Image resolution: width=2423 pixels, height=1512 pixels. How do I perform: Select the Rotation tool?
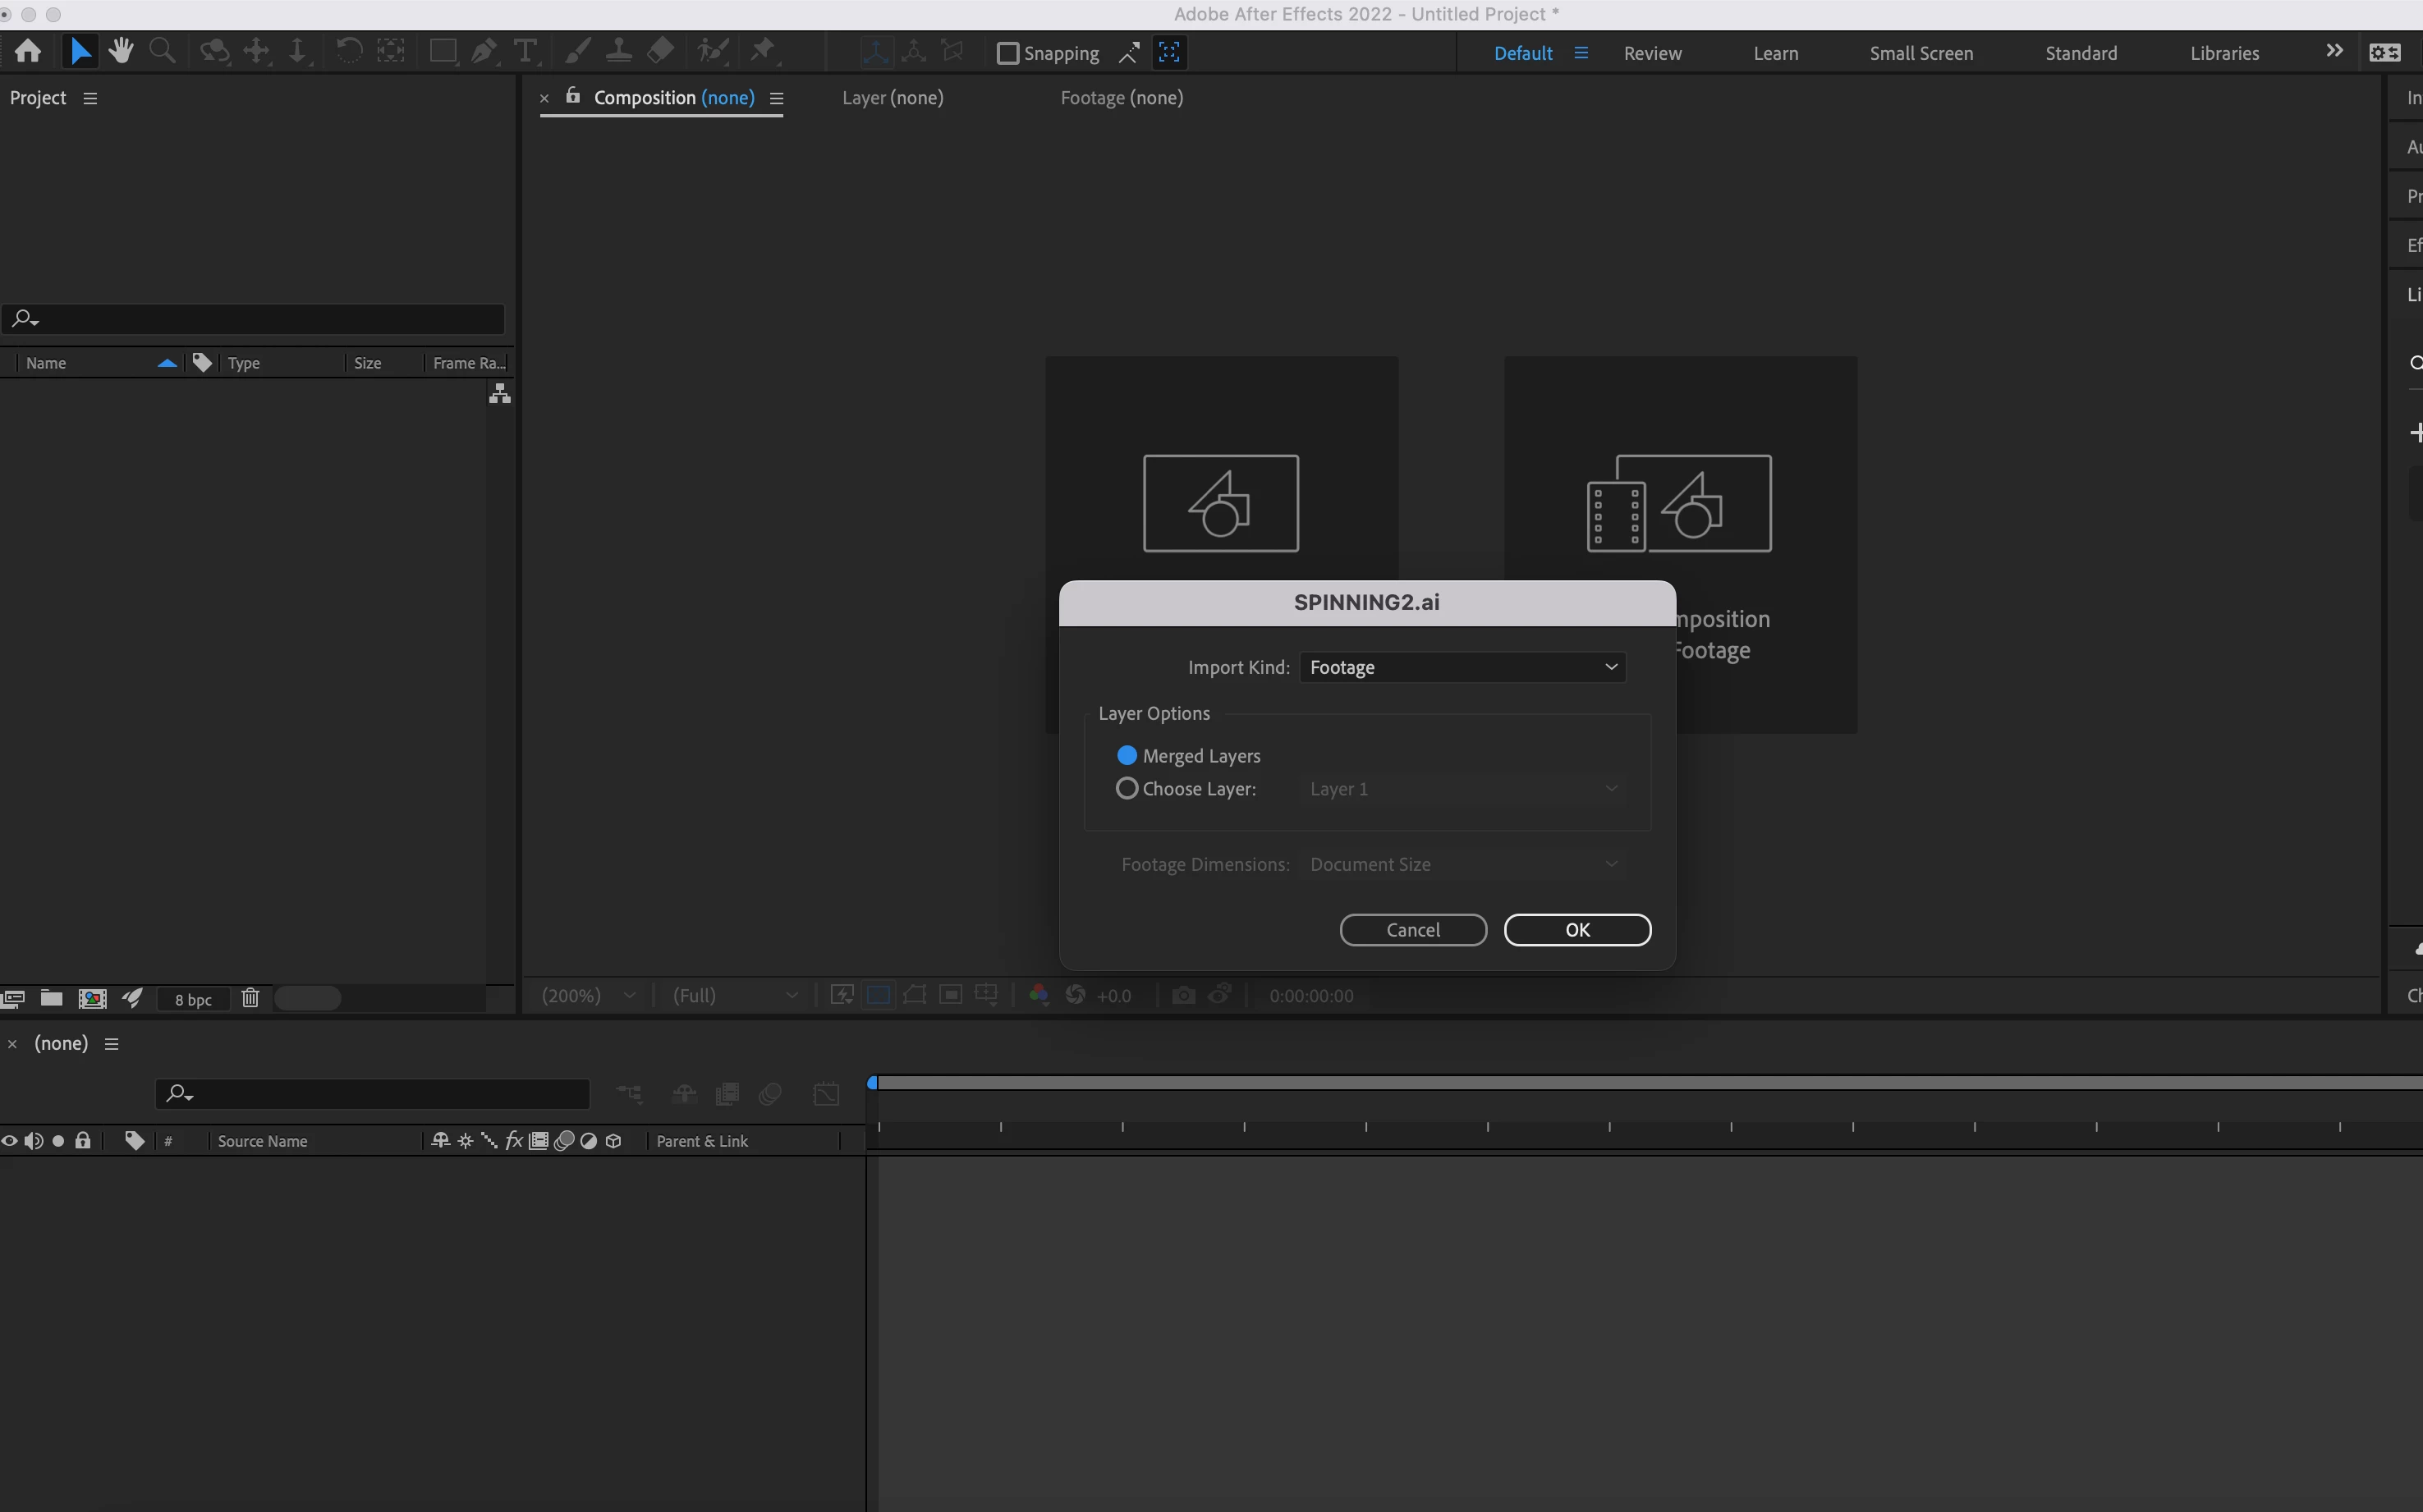pos(348,51)
